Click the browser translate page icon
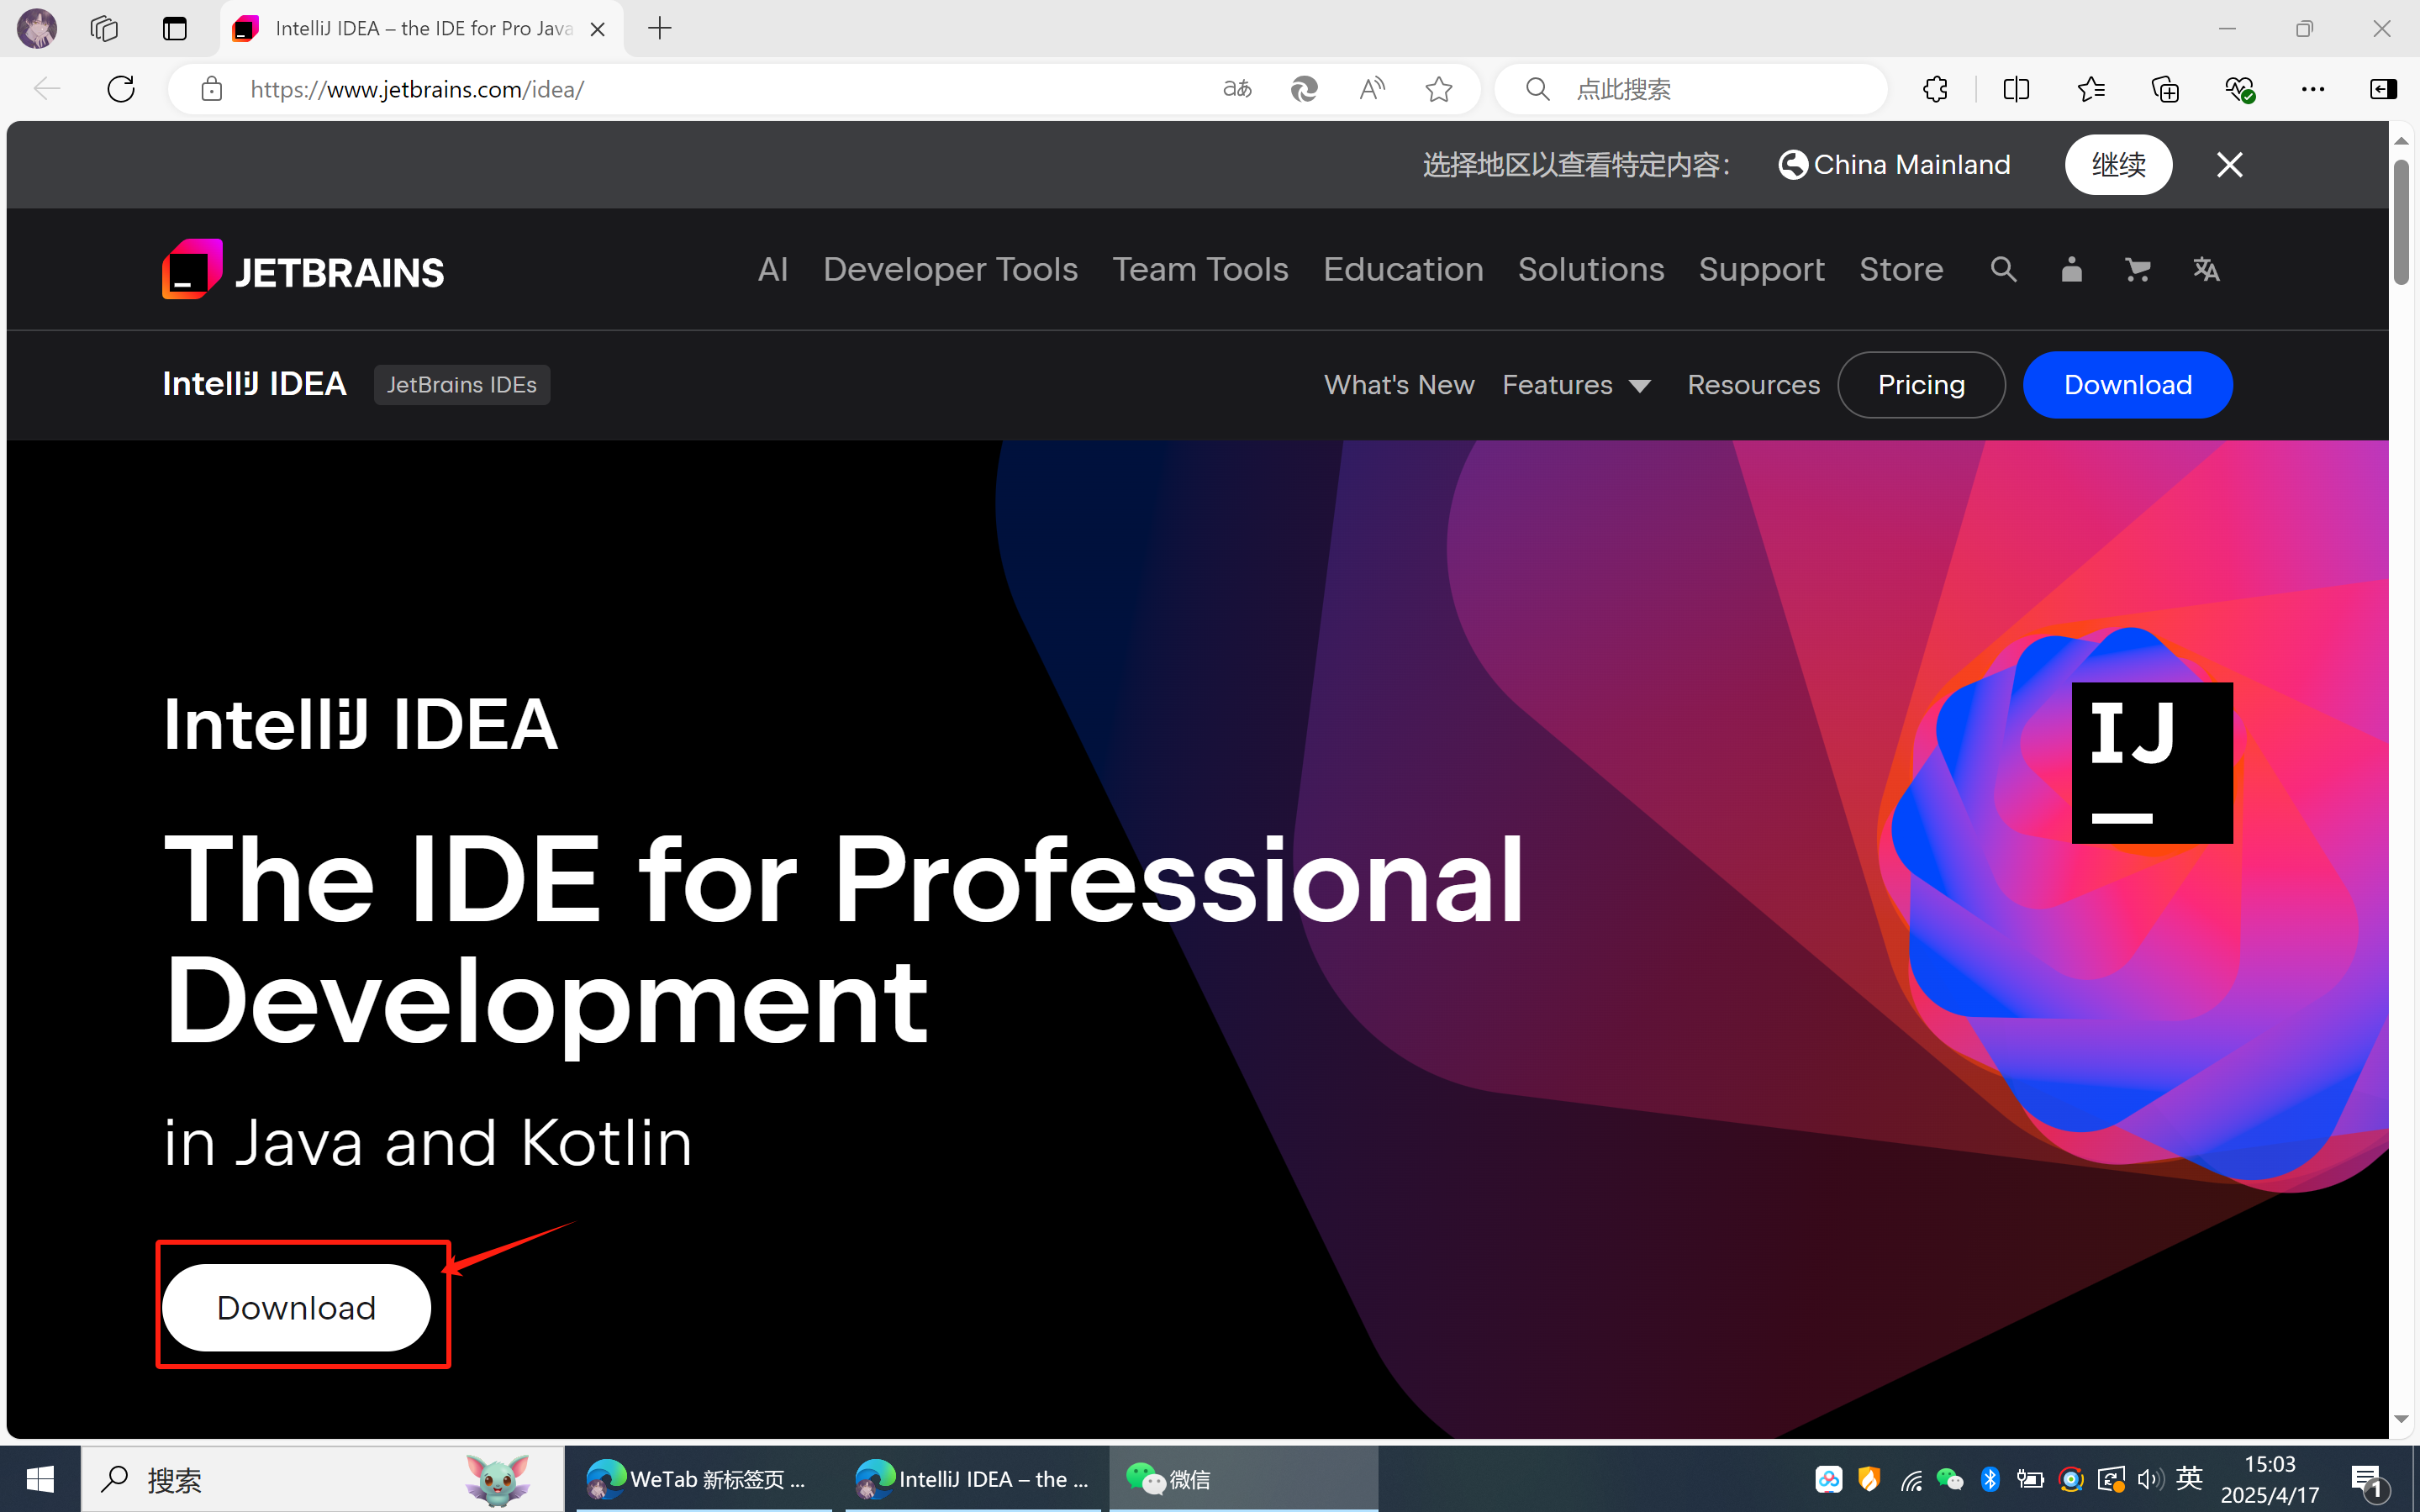This screenshot has height=1512, width=2420. [1237, 89]
